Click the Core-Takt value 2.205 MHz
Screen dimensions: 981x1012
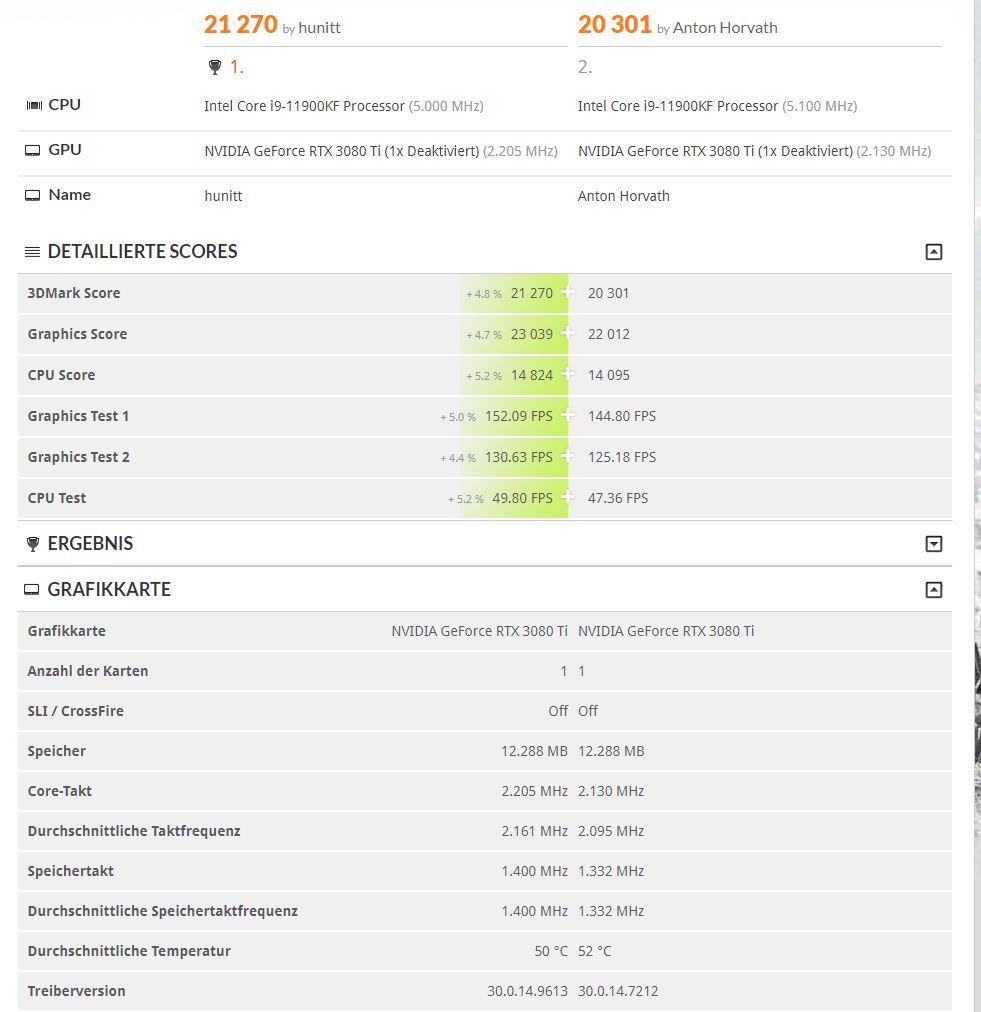(x=534, y=791)
